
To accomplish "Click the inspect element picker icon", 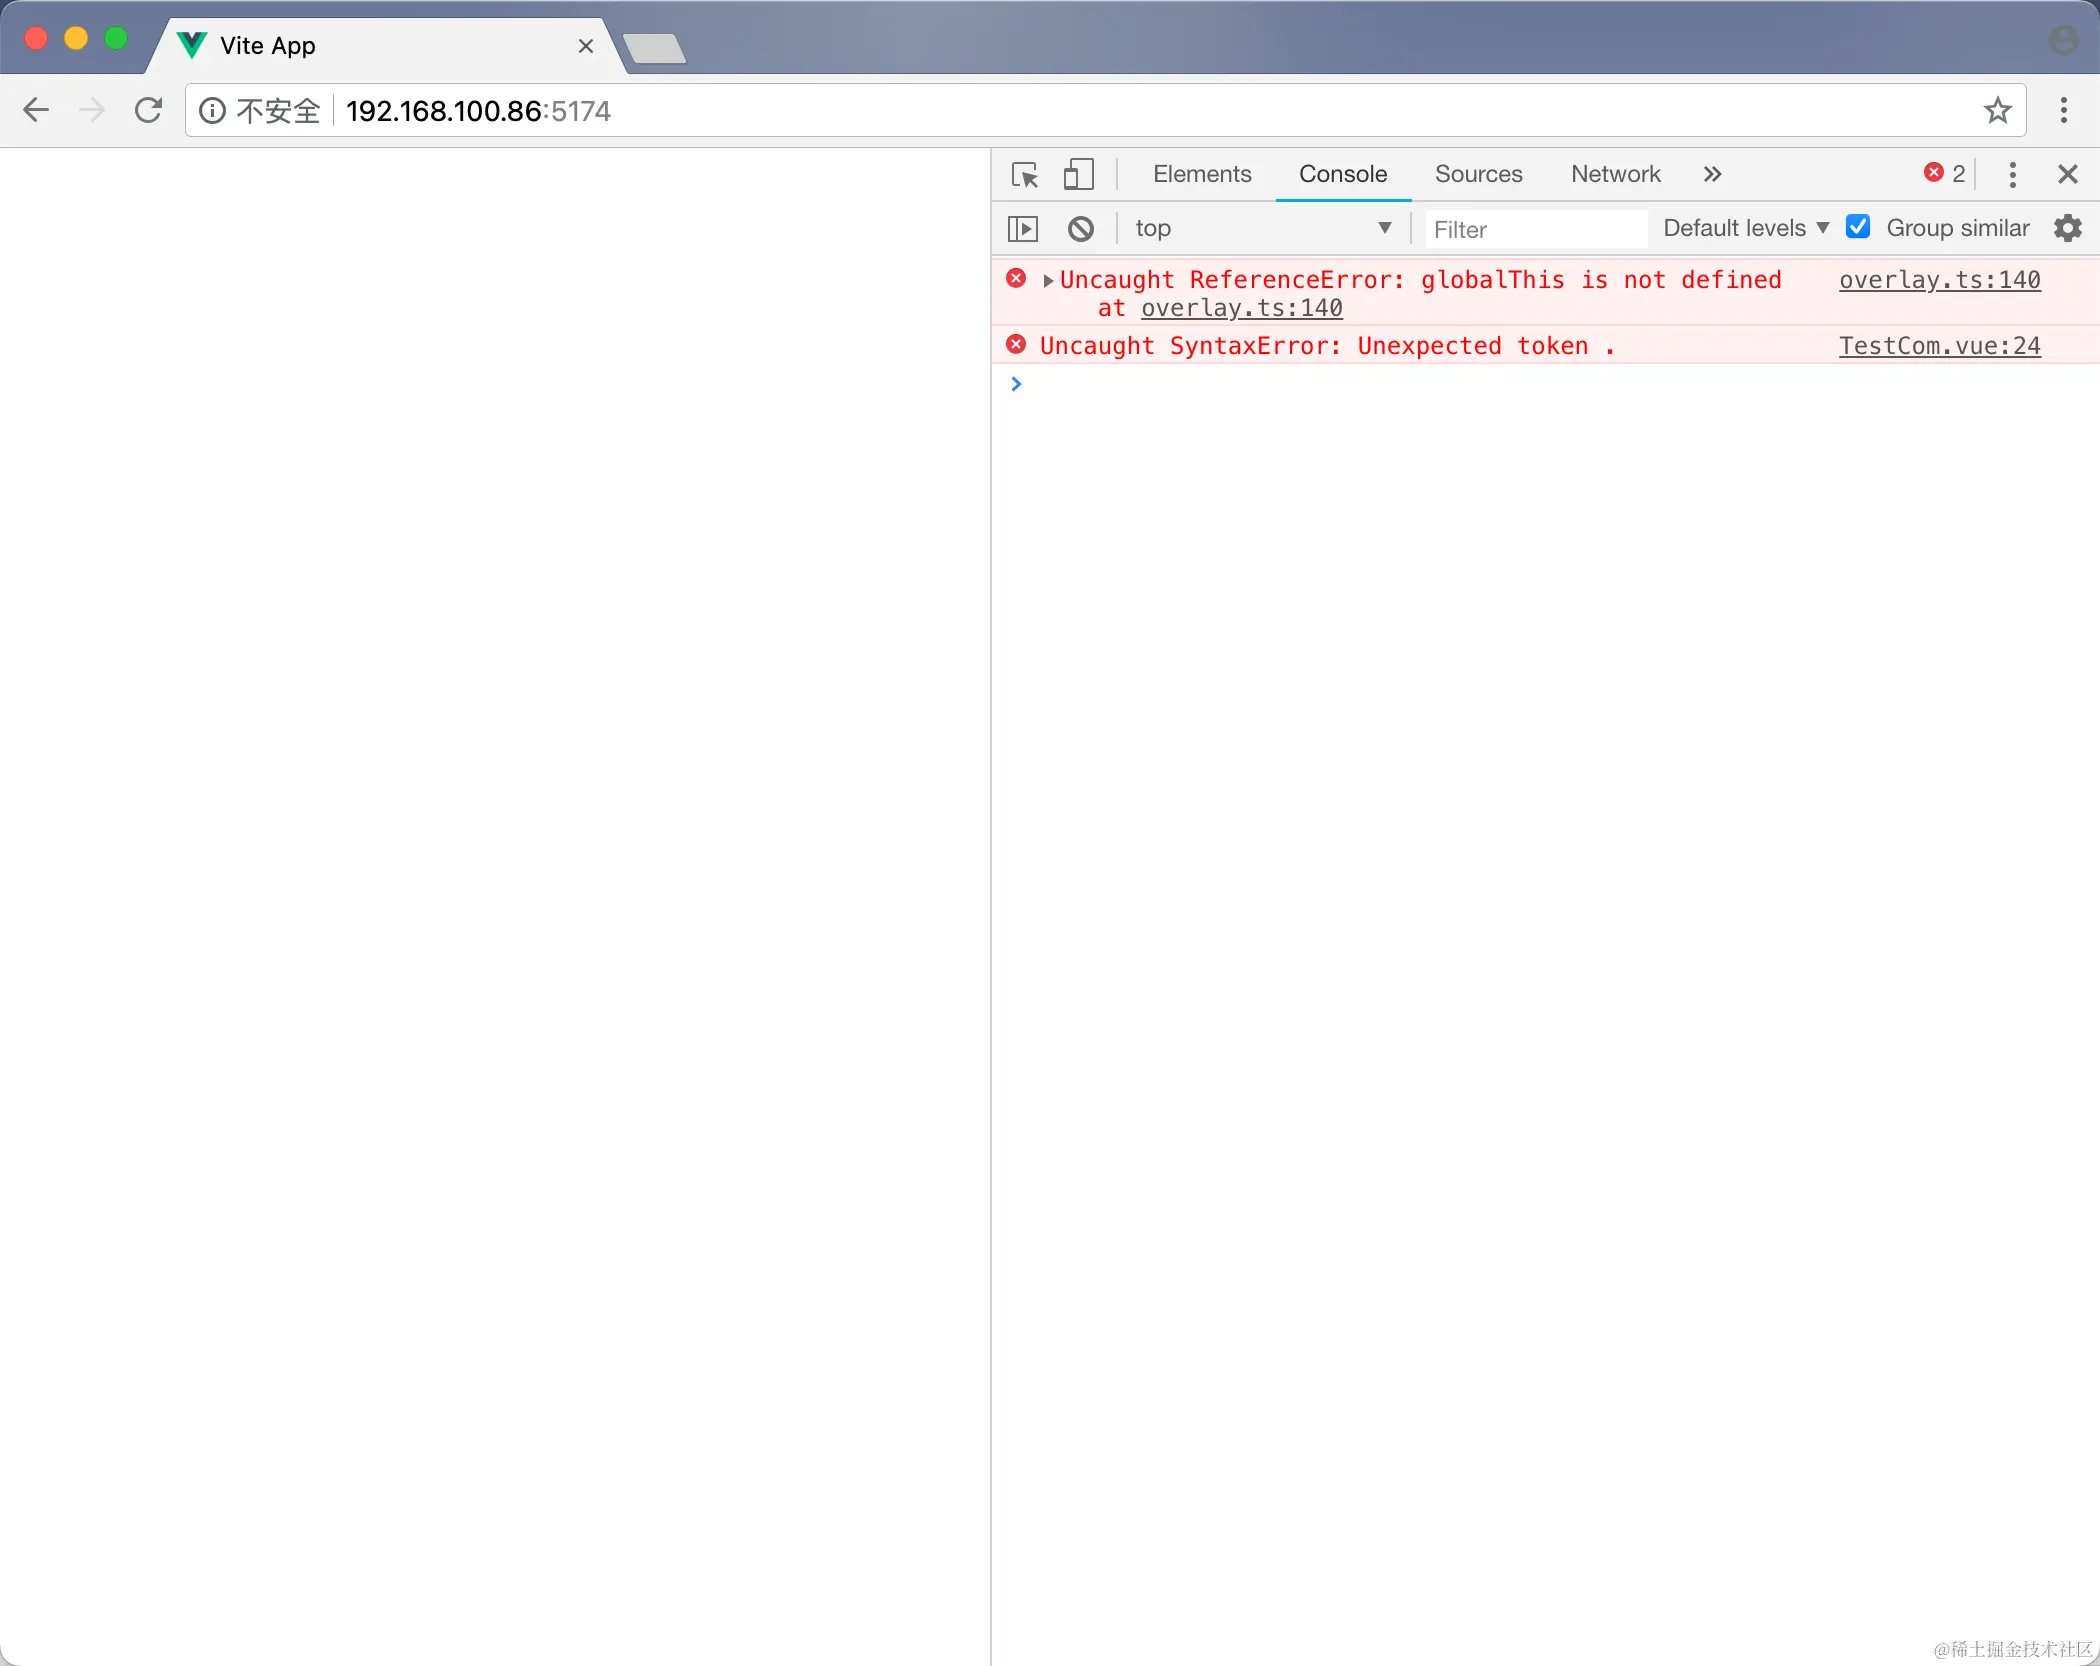I will coord(1025,175).
